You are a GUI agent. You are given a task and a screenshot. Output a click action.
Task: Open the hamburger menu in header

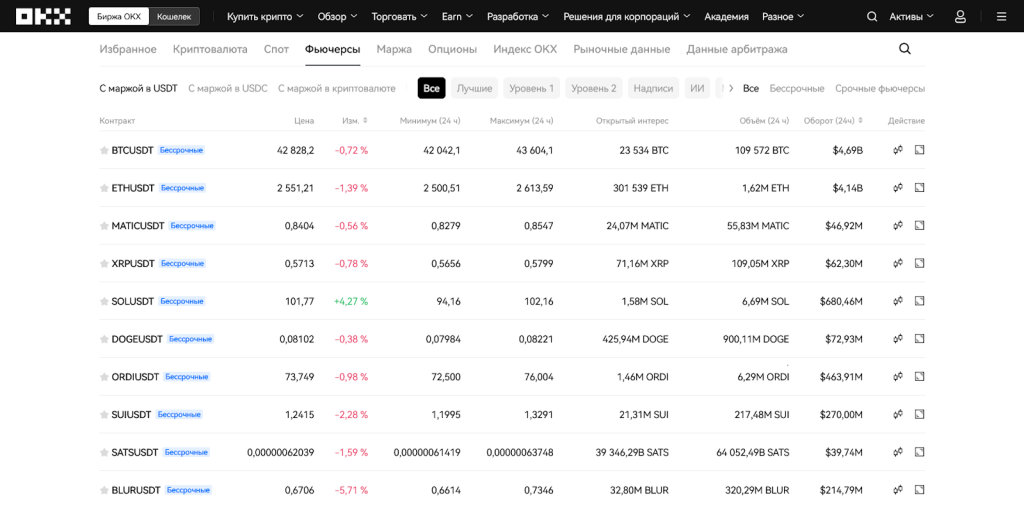coord(1001,17)
